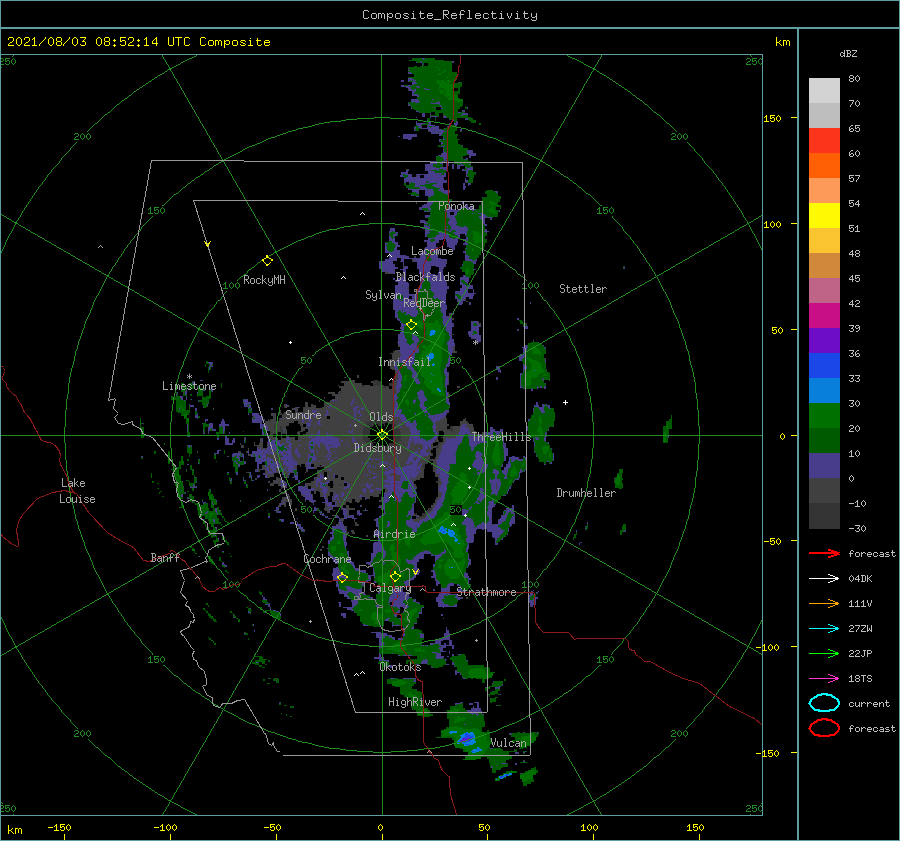Click the Composite_Reflectivity title text
Image resolution: width=900 pixels, height=841 pixels.
pos(450,15)
